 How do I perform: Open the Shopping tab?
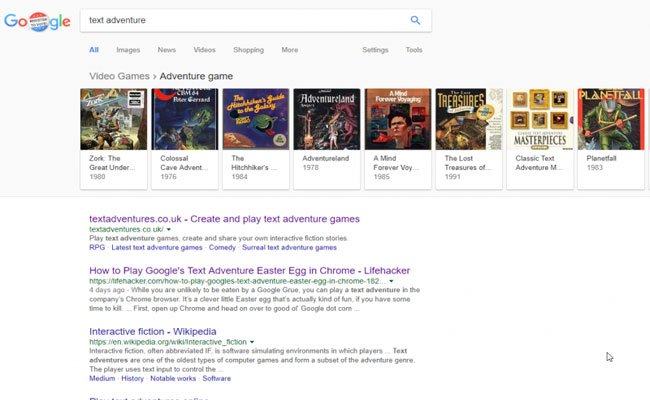tap(248, 50)
